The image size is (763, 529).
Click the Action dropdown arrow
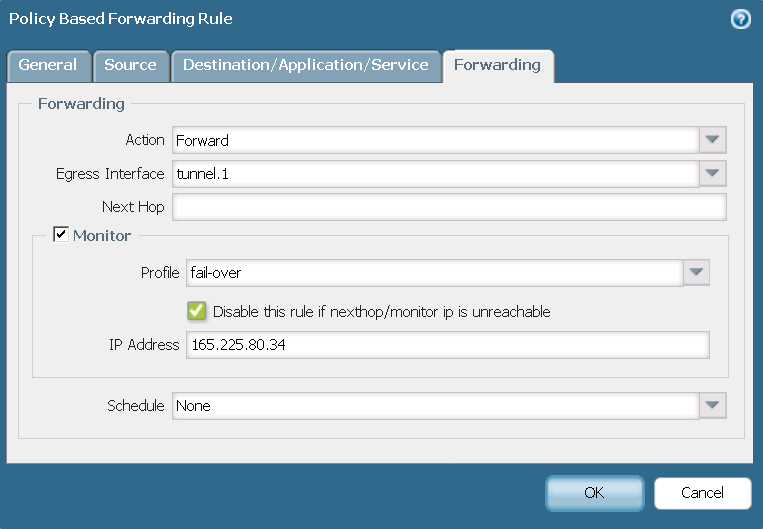pyautogui.click(x=712, y=140)
